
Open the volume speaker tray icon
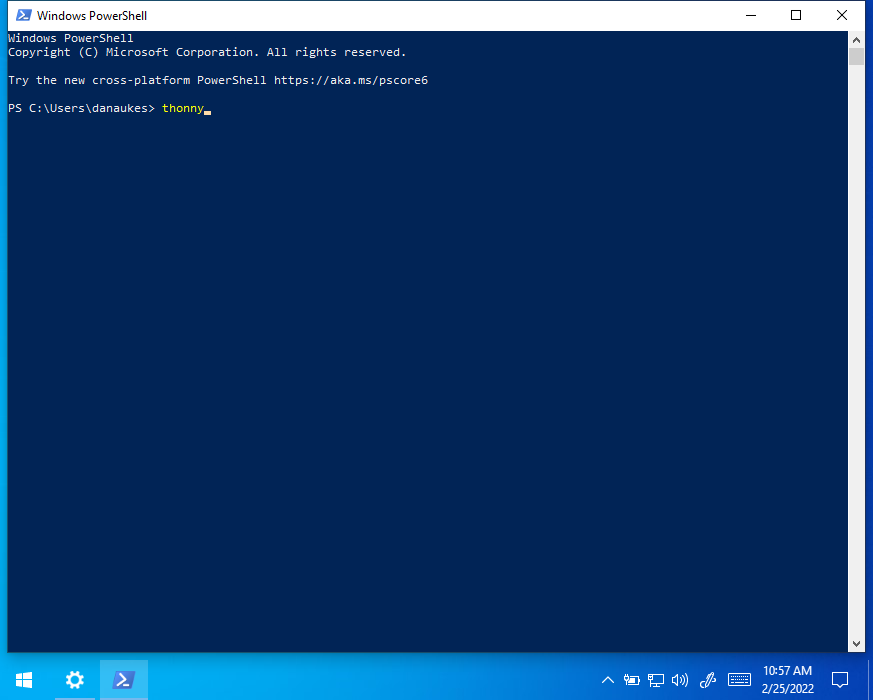680,680
